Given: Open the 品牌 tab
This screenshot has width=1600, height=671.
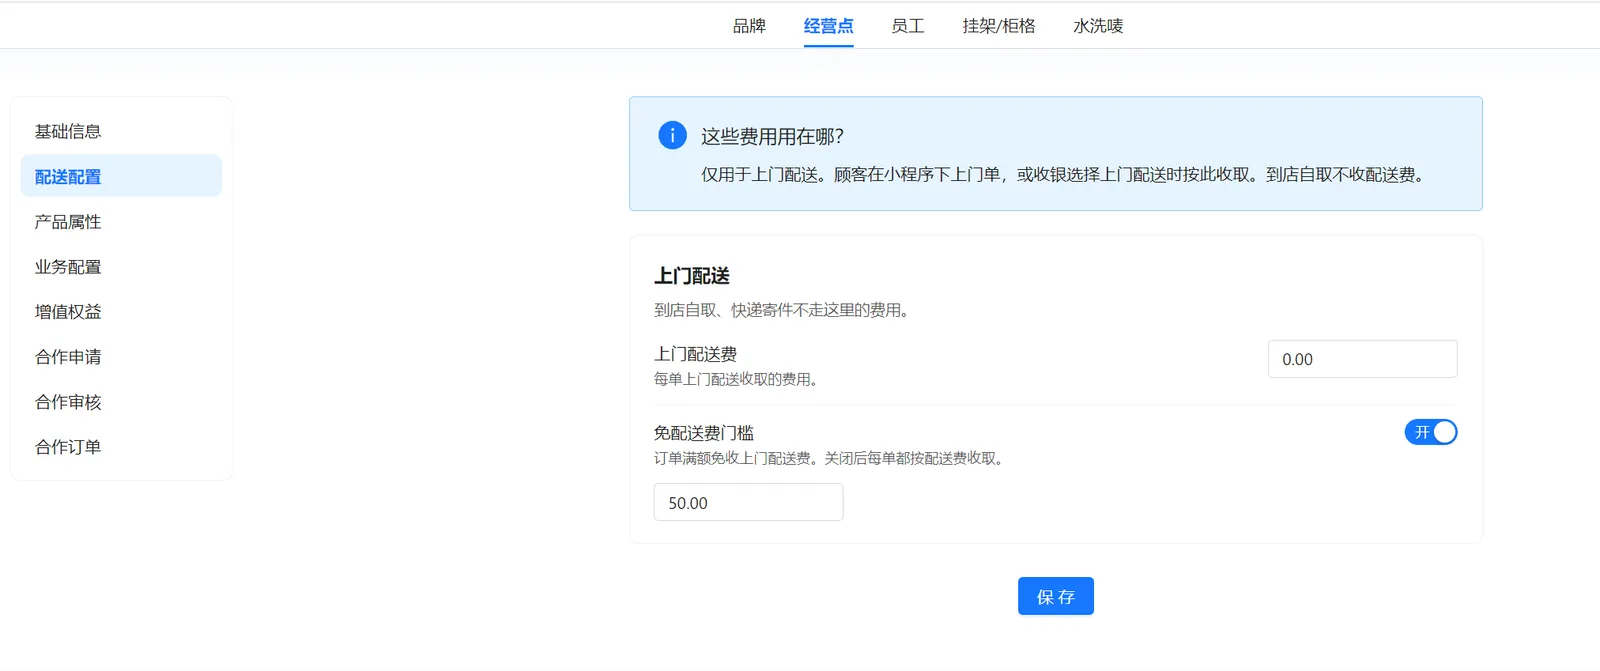Looking at the screenshot, I should (749, 26).
